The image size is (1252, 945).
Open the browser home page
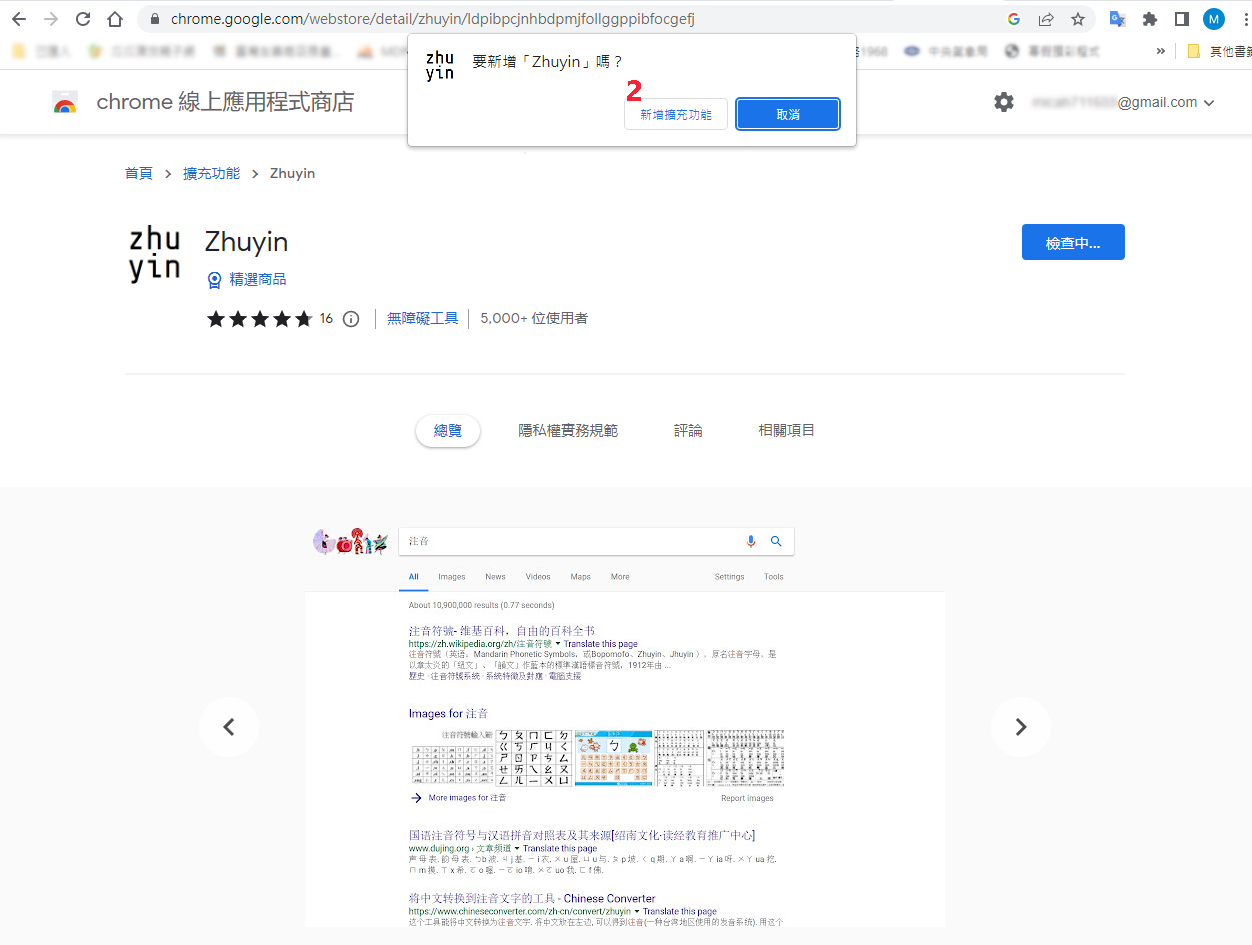(115, 19)
